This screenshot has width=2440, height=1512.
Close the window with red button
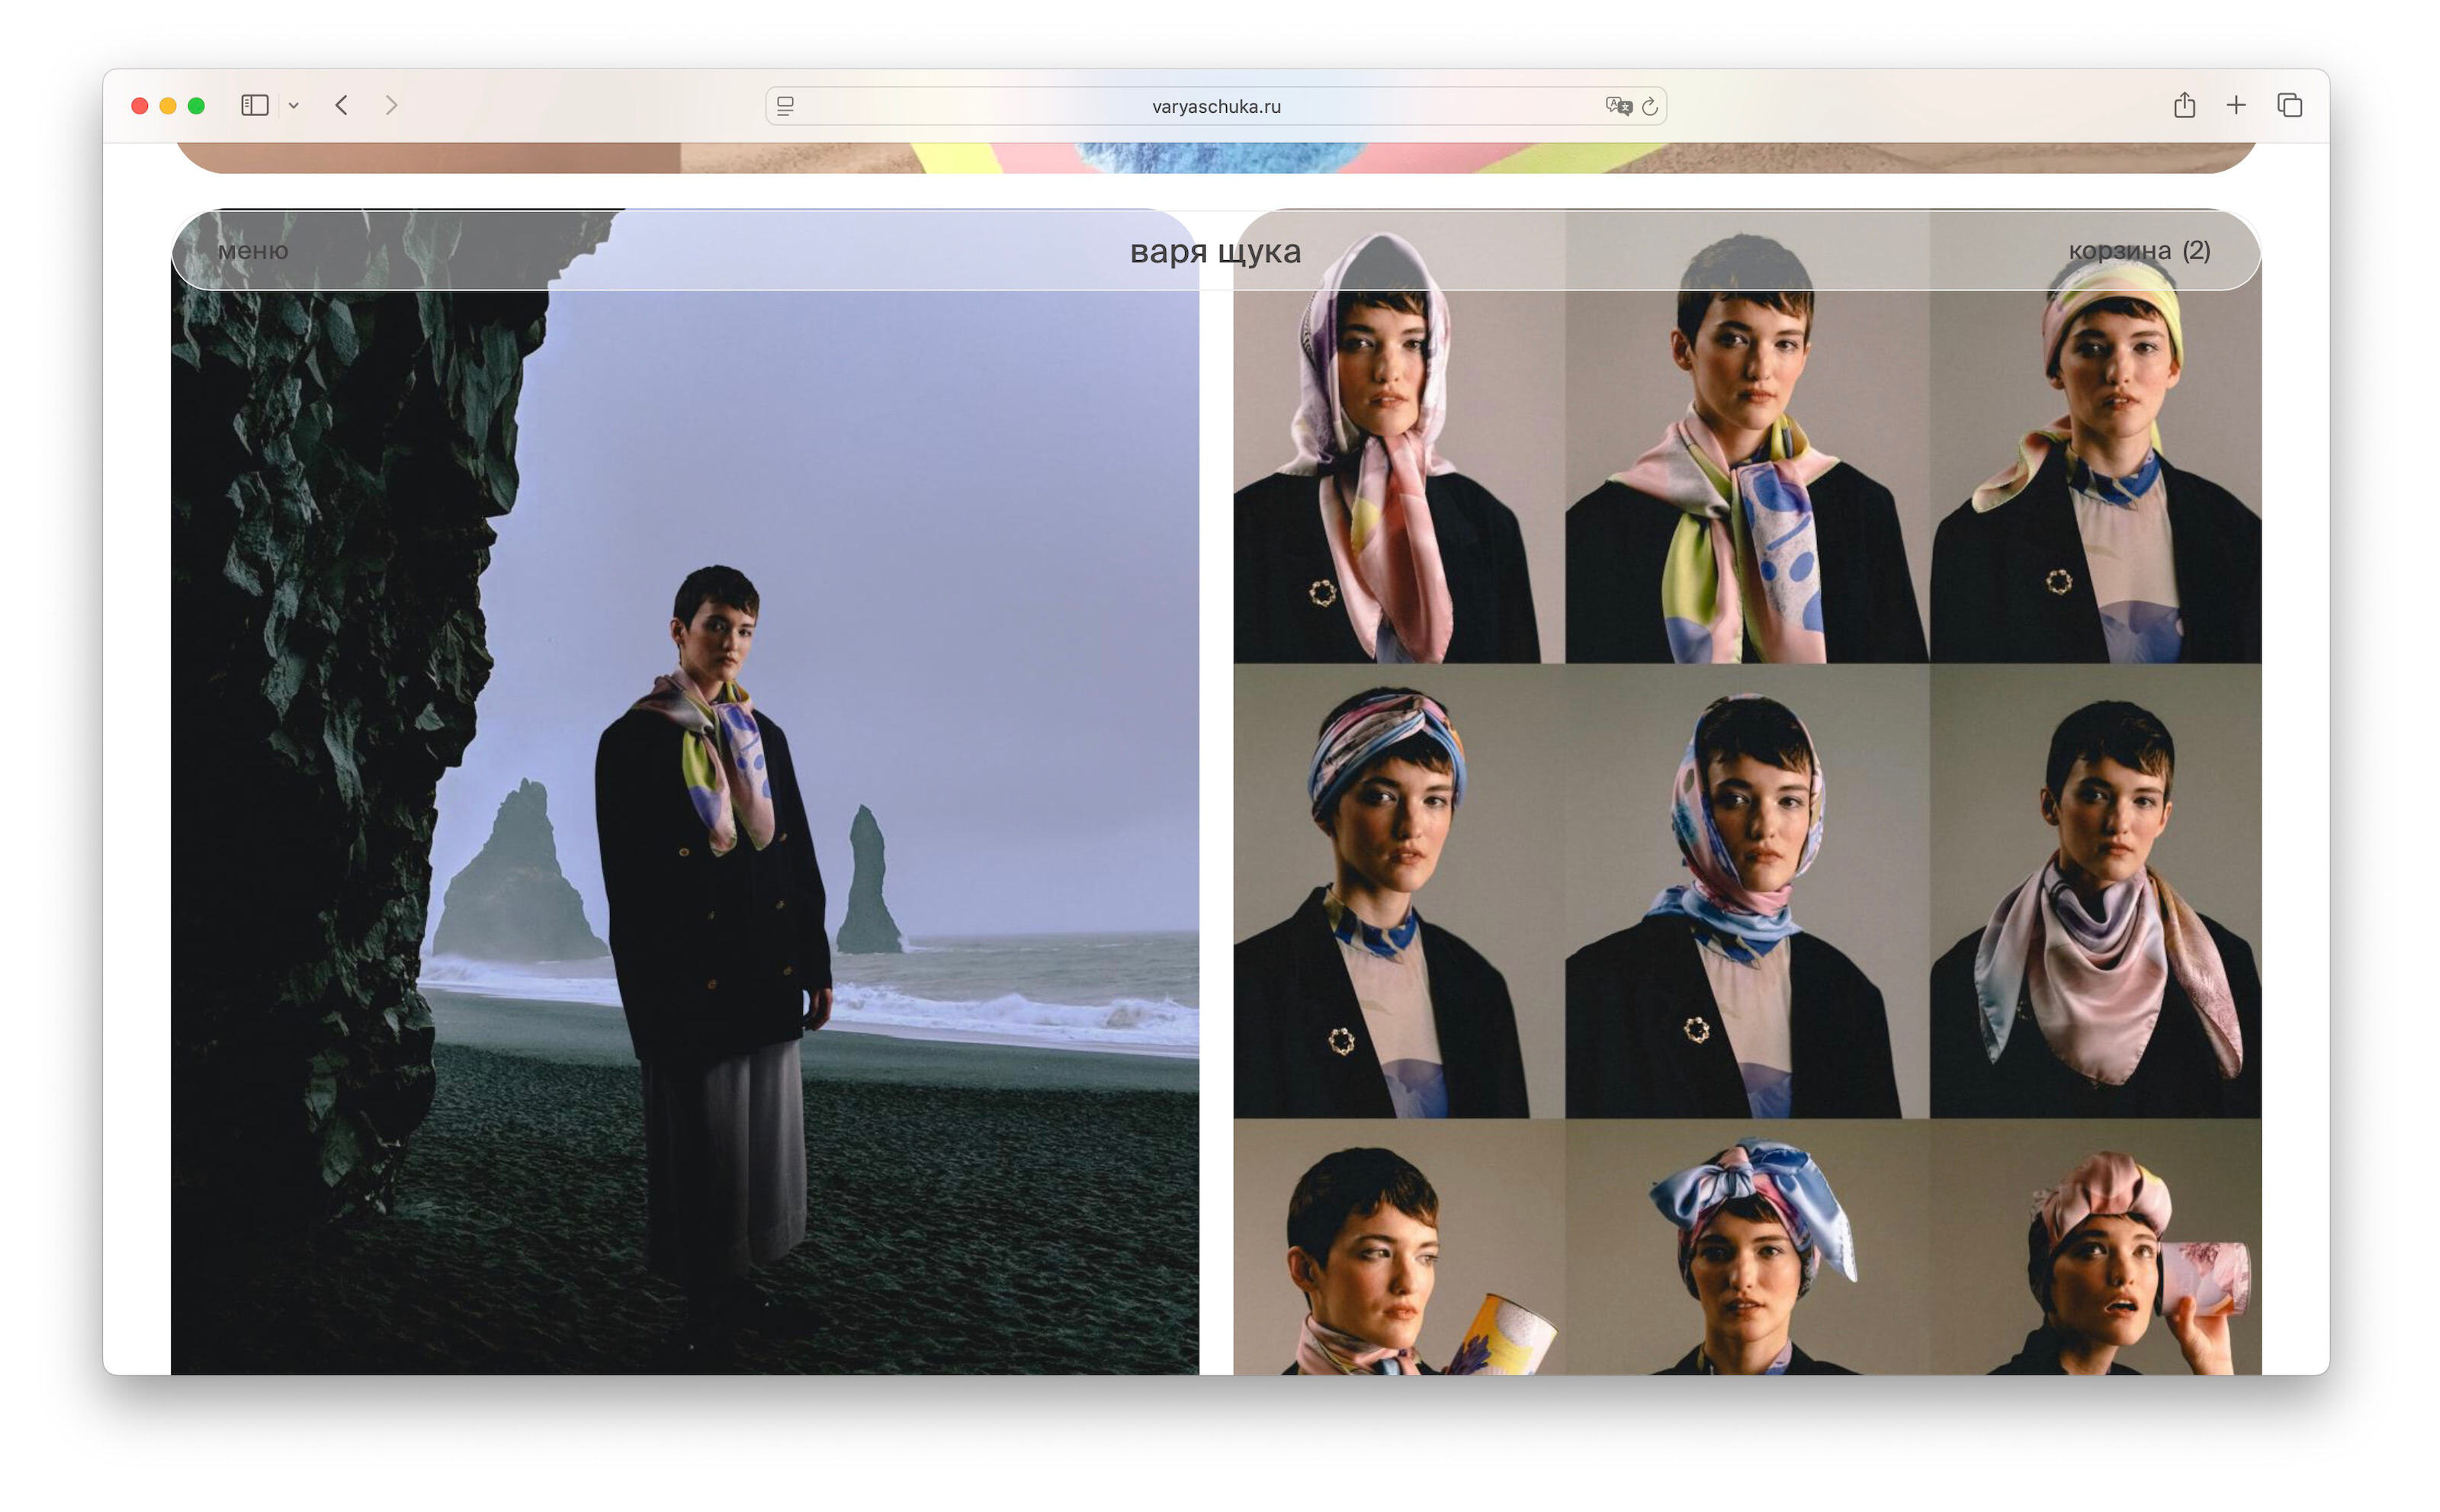point(140,106)
